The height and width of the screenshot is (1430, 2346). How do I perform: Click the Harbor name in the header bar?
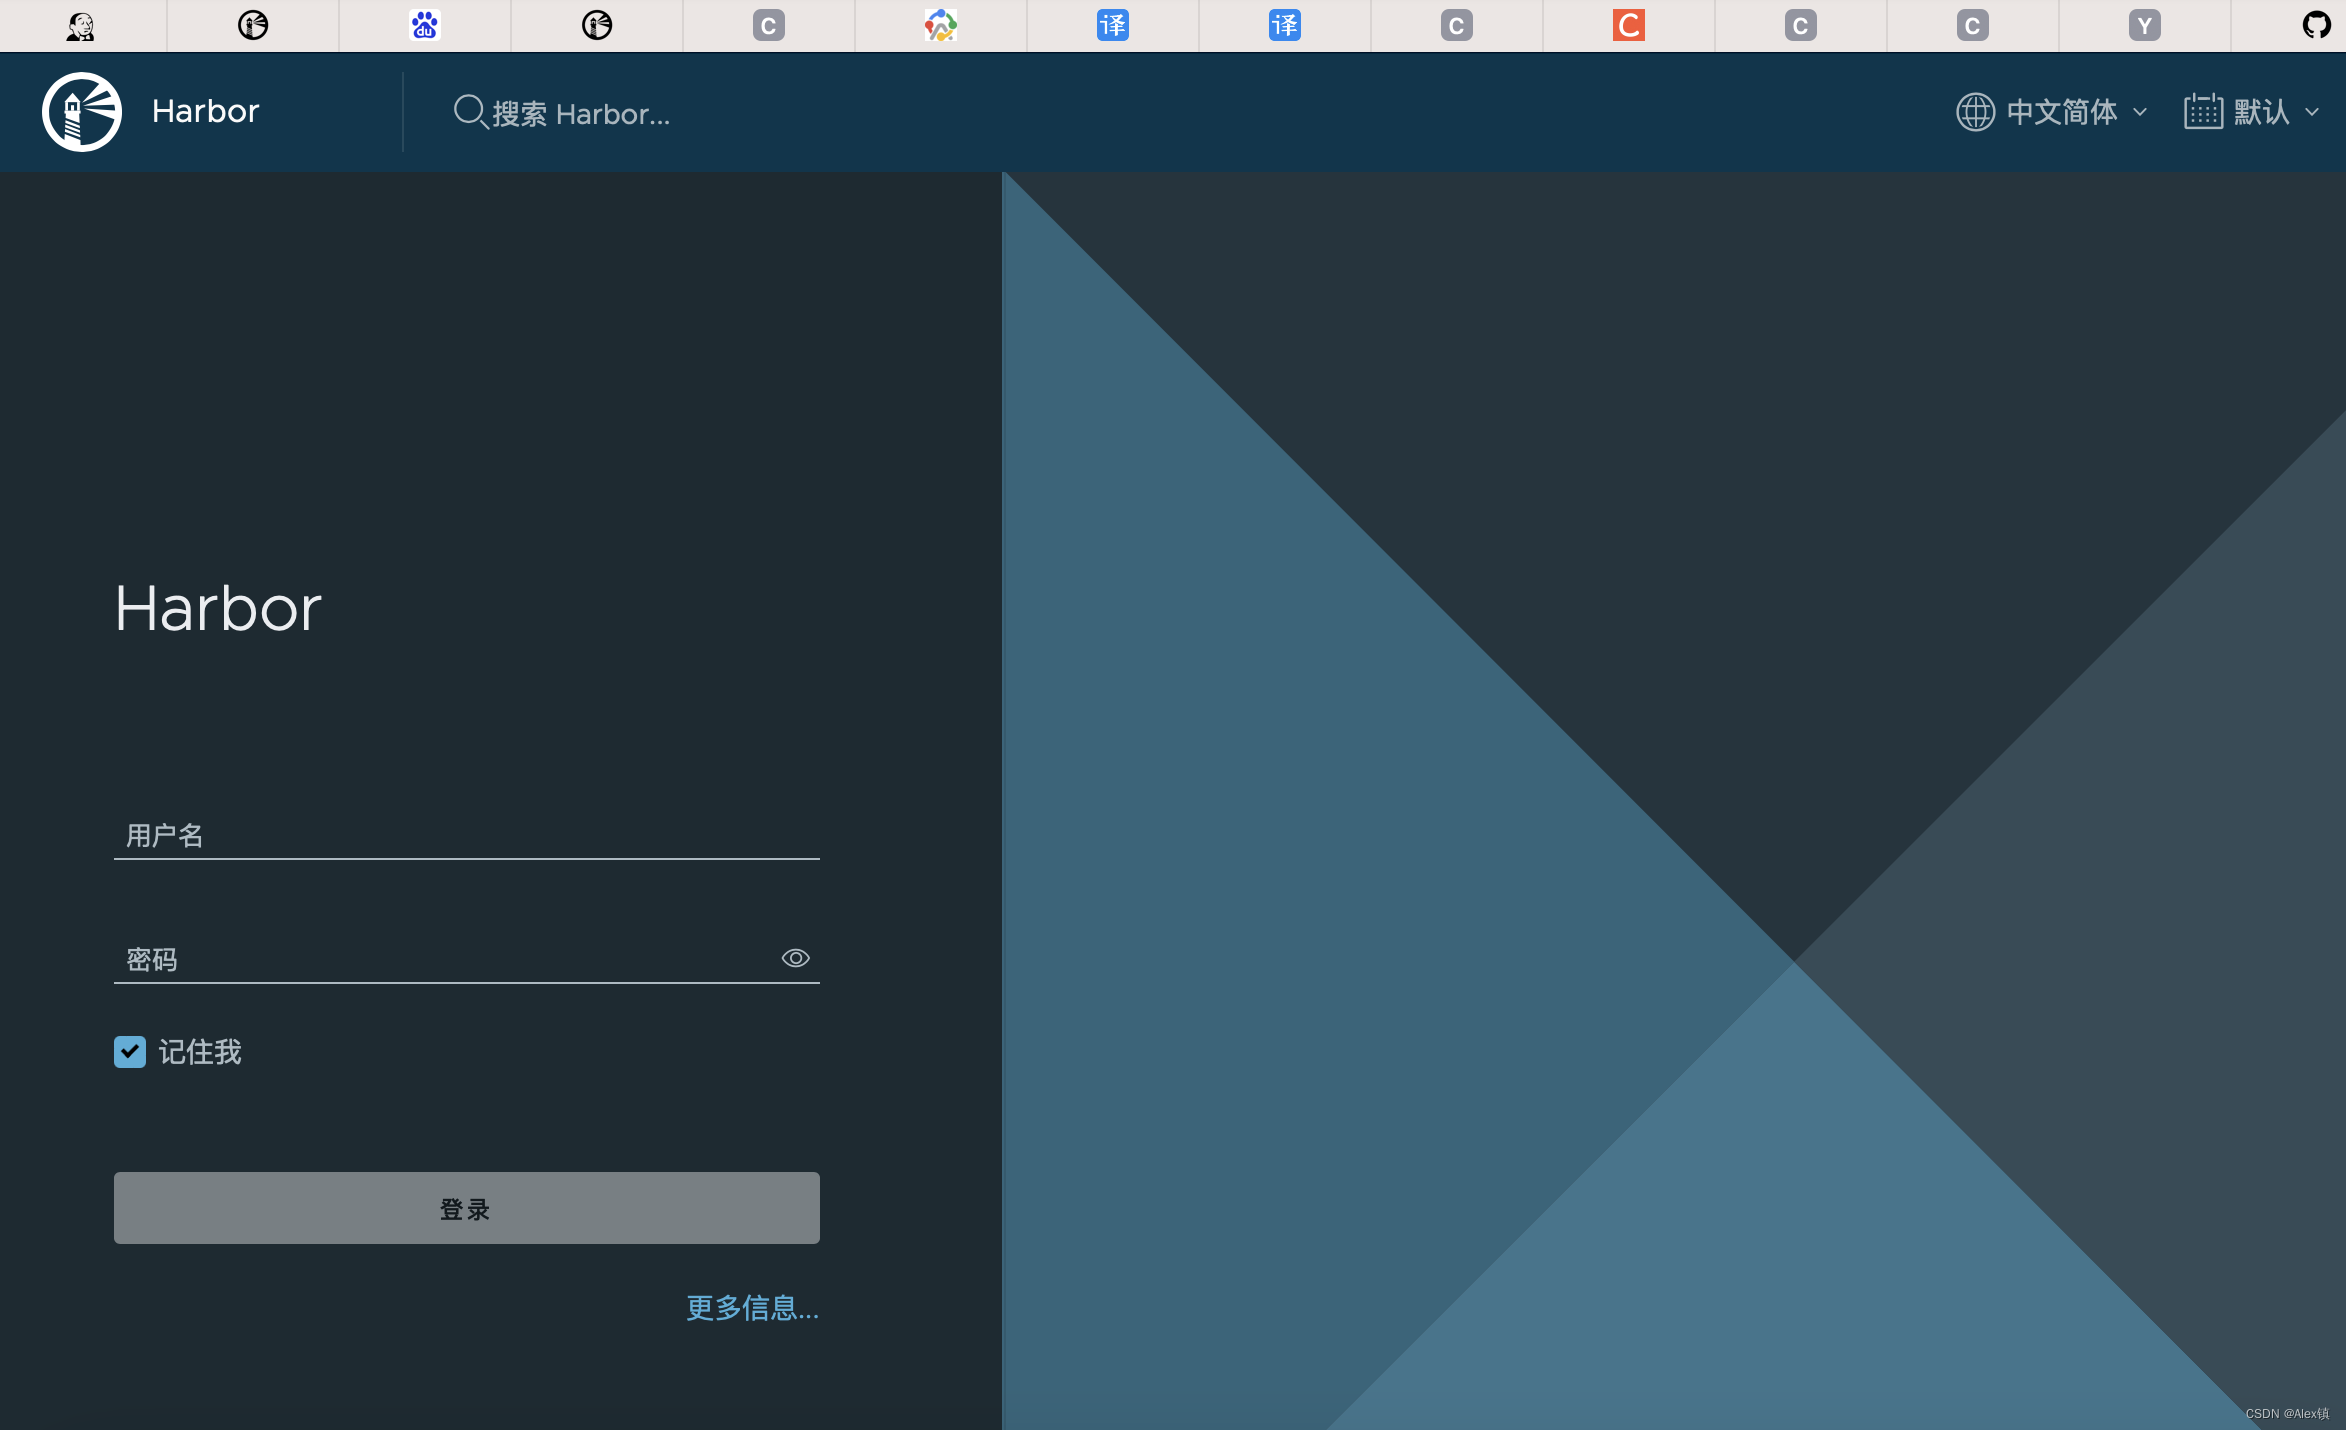coord(206,111)
